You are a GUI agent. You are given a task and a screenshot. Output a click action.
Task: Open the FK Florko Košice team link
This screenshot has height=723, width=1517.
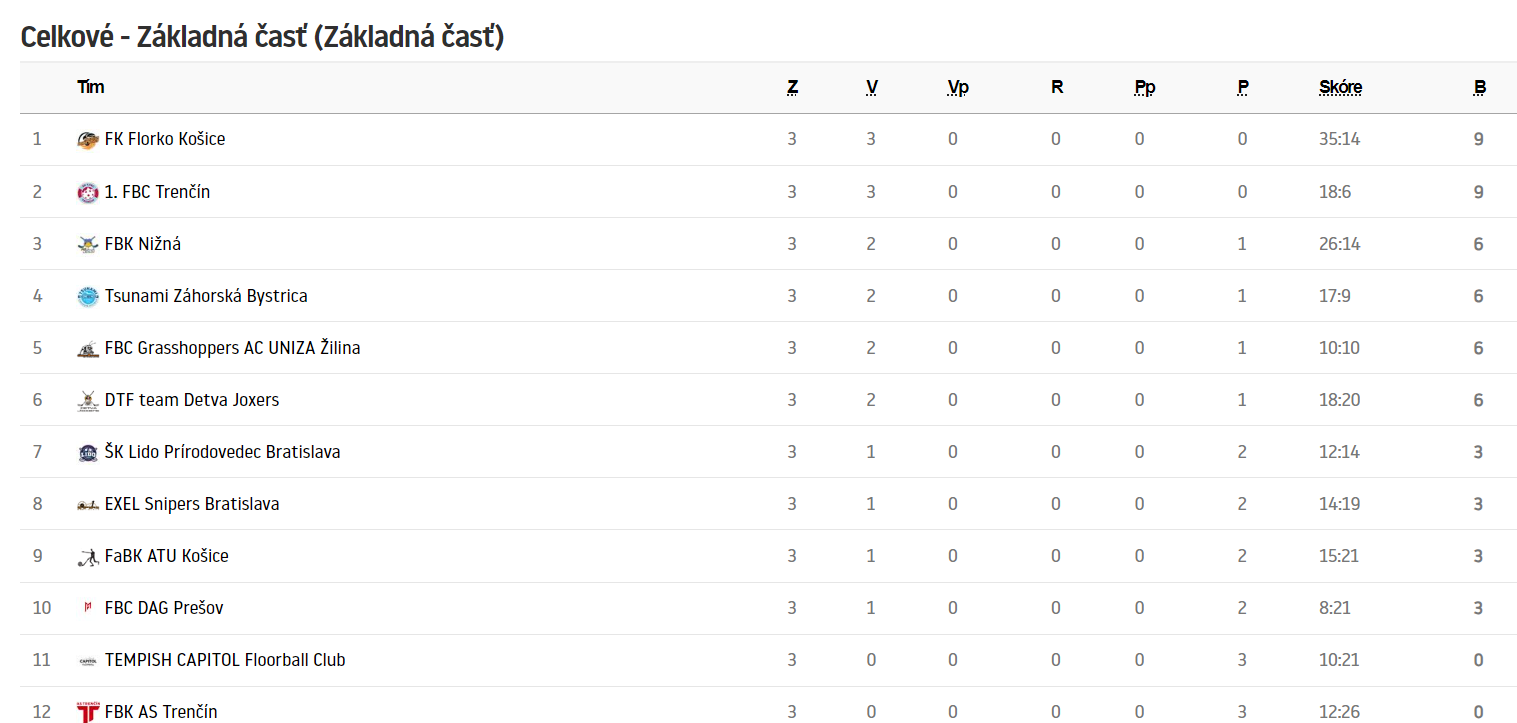click(x=165, y=139)
